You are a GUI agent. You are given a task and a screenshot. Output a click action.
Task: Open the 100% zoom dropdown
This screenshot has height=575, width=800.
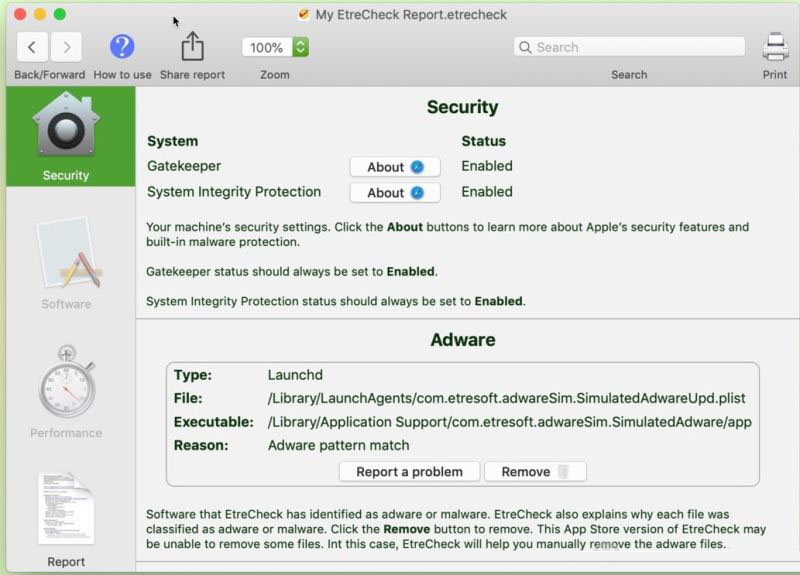tap(276, 47)
